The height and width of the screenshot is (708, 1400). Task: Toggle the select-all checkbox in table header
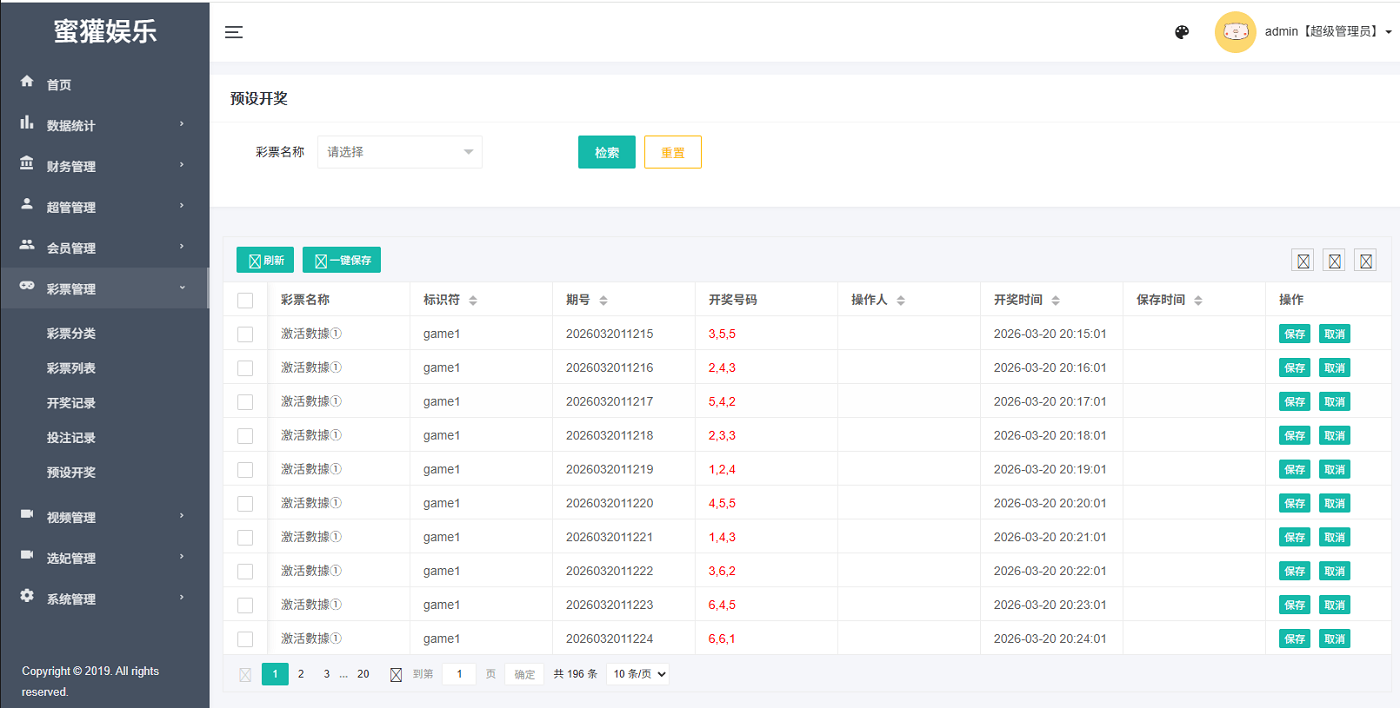tap(245, 300)
